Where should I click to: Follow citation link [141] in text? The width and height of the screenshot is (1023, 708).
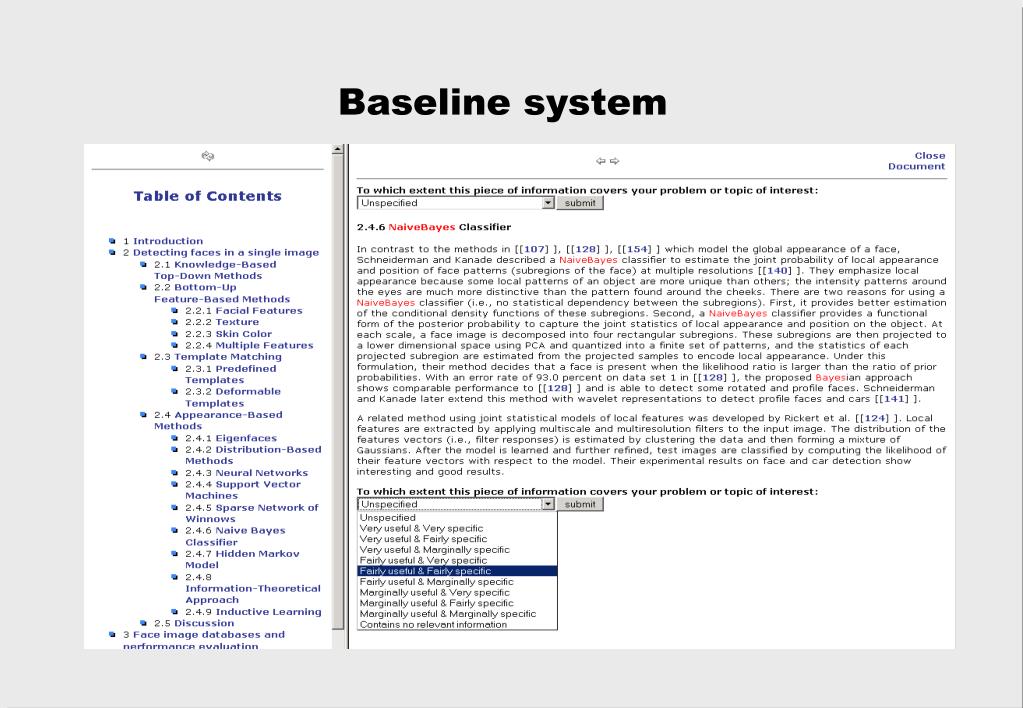(x=894, y=399)
